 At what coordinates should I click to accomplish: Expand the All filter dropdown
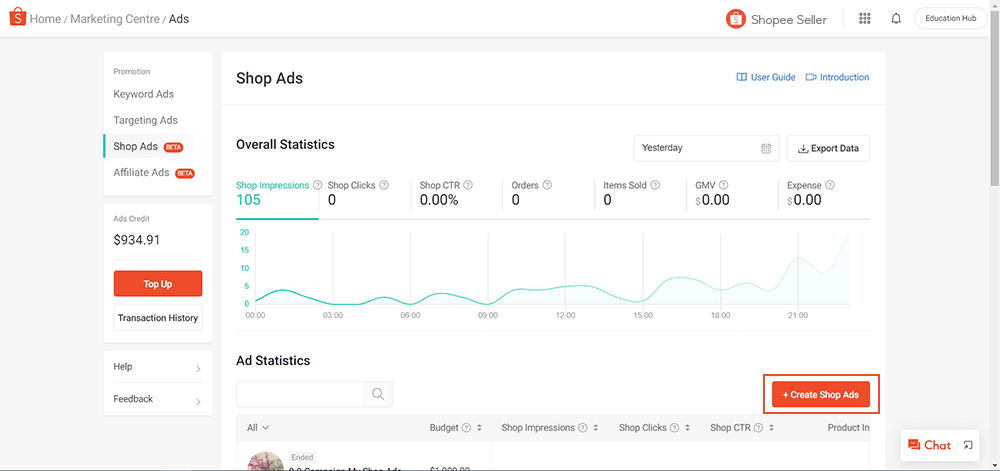[258, 428]
